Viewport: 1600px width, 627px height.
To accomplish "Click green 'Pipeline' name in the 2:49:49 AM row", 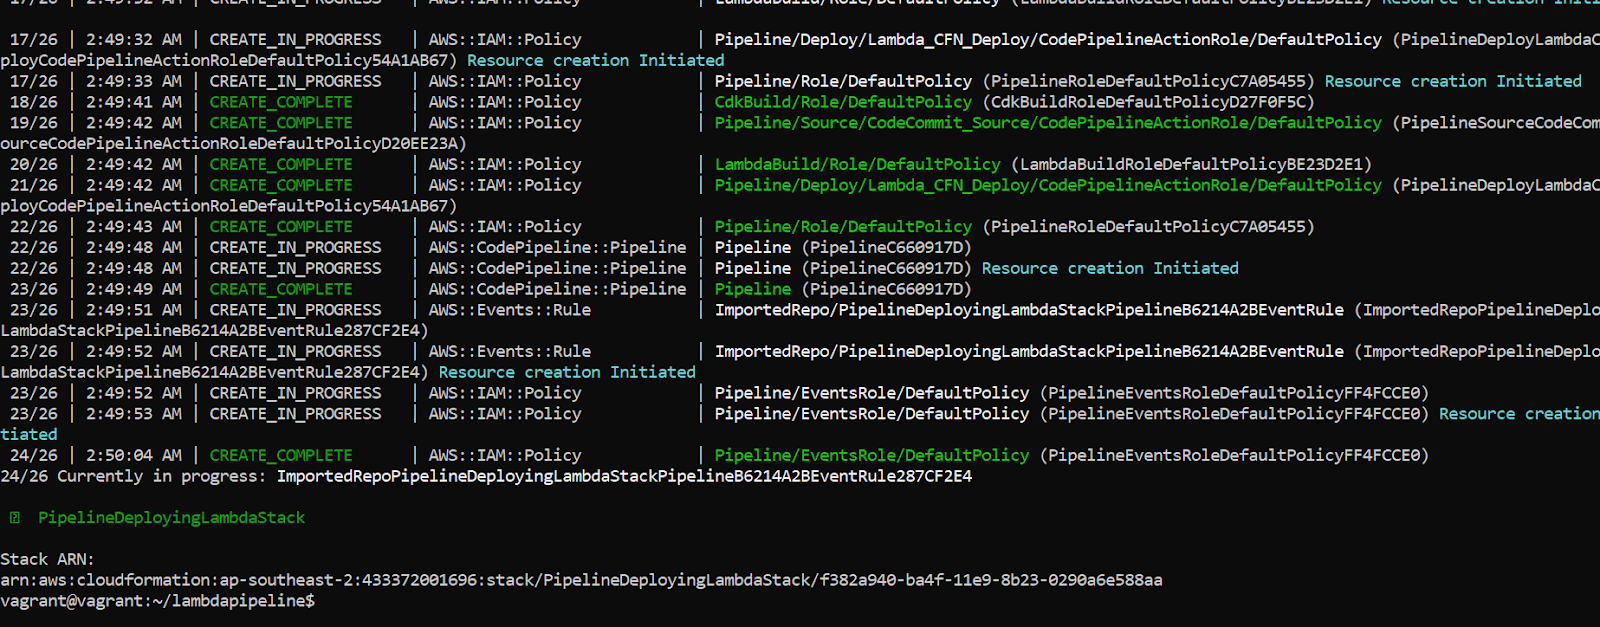I will point(752,289).
